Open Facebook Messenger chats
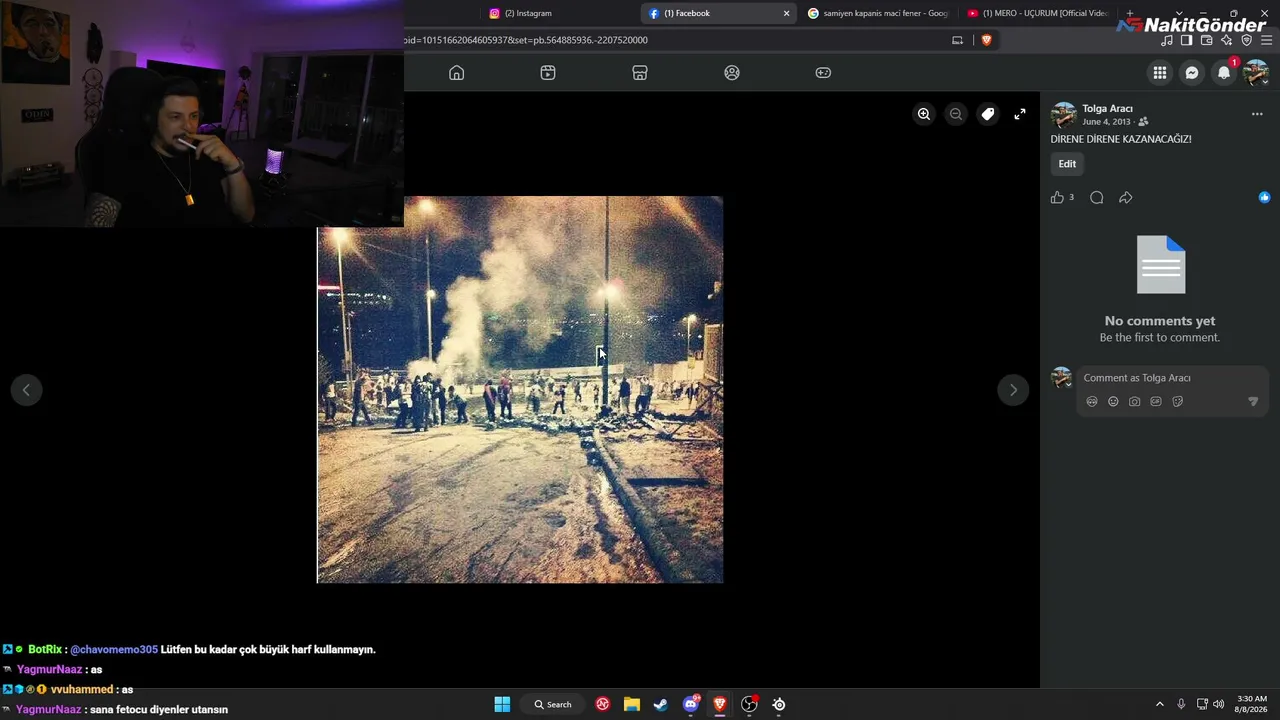Viewport: 1280px width, 720px height. click(1192, 73)
